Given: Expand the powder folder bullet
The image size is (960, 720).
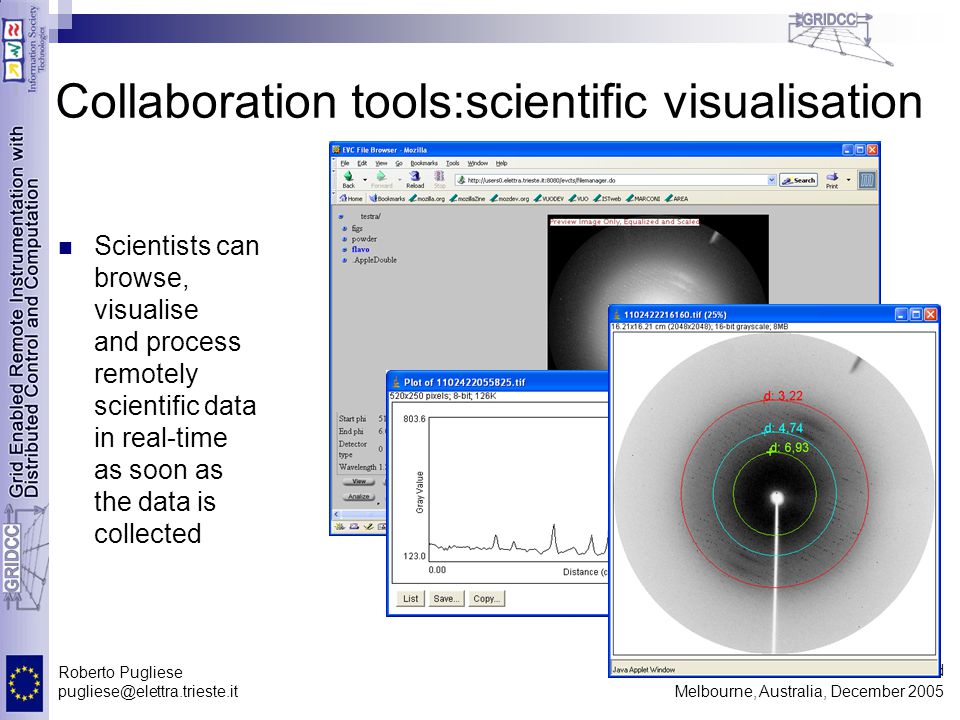Looking at the screenshot, I should click(345, 239).
